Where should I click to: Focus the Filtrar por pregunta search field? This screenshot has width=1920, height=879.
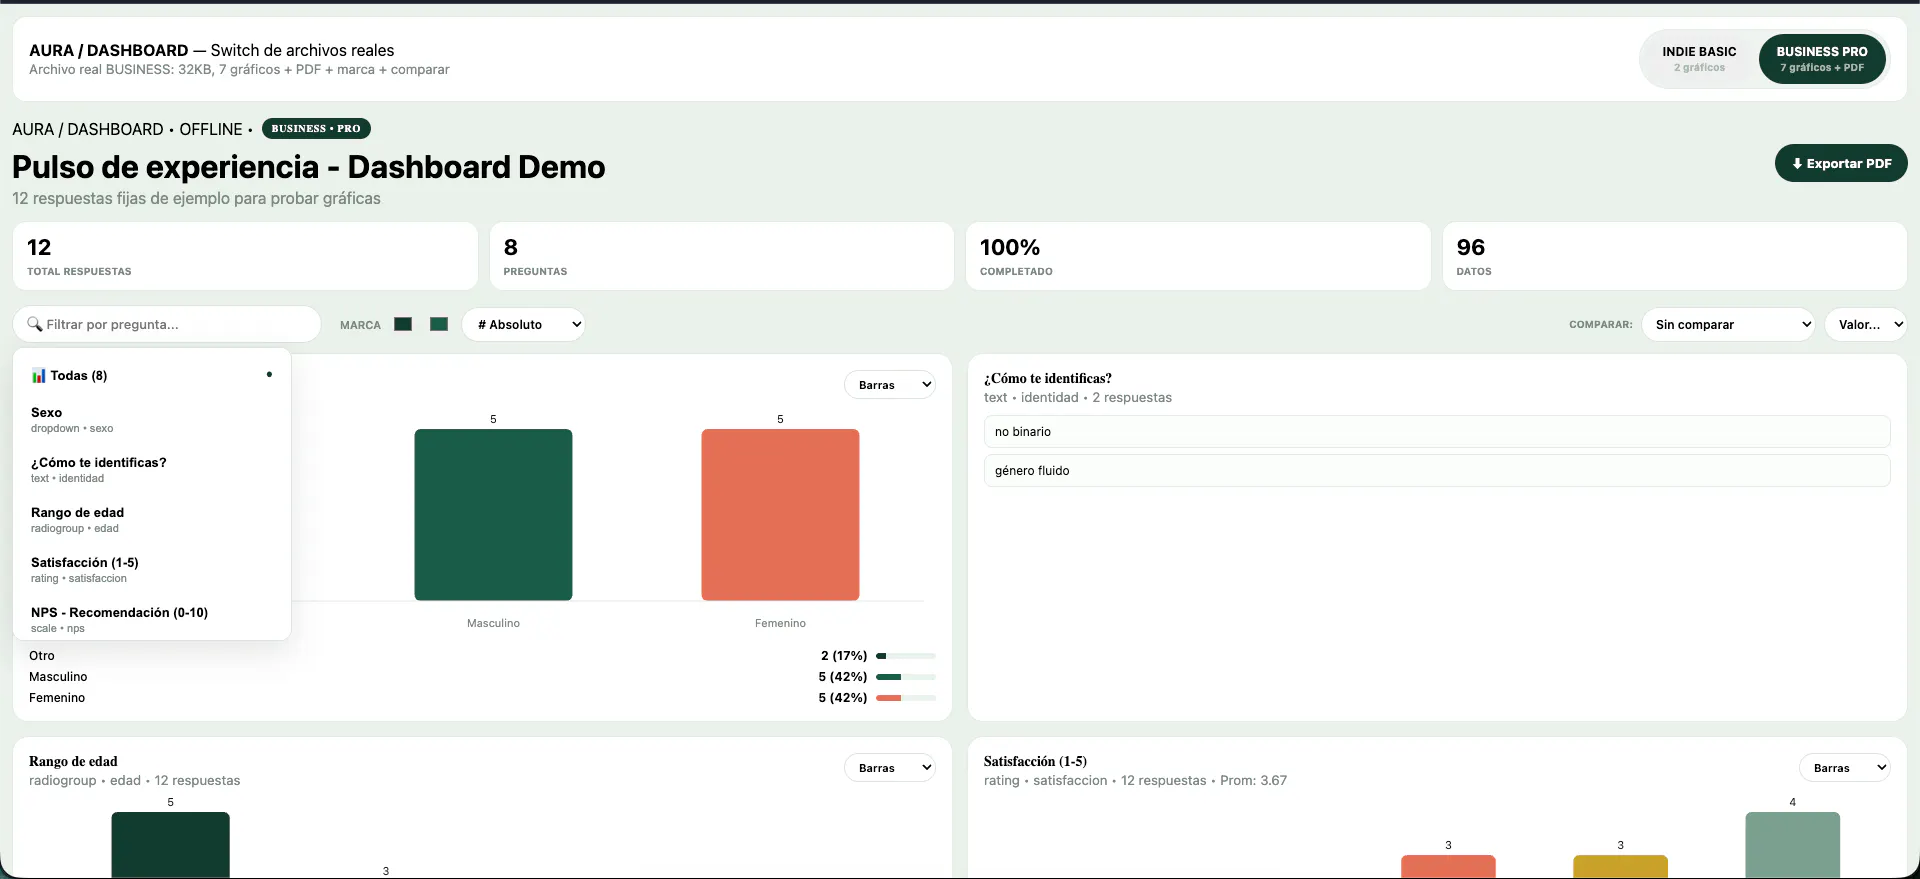coord(167,324)
